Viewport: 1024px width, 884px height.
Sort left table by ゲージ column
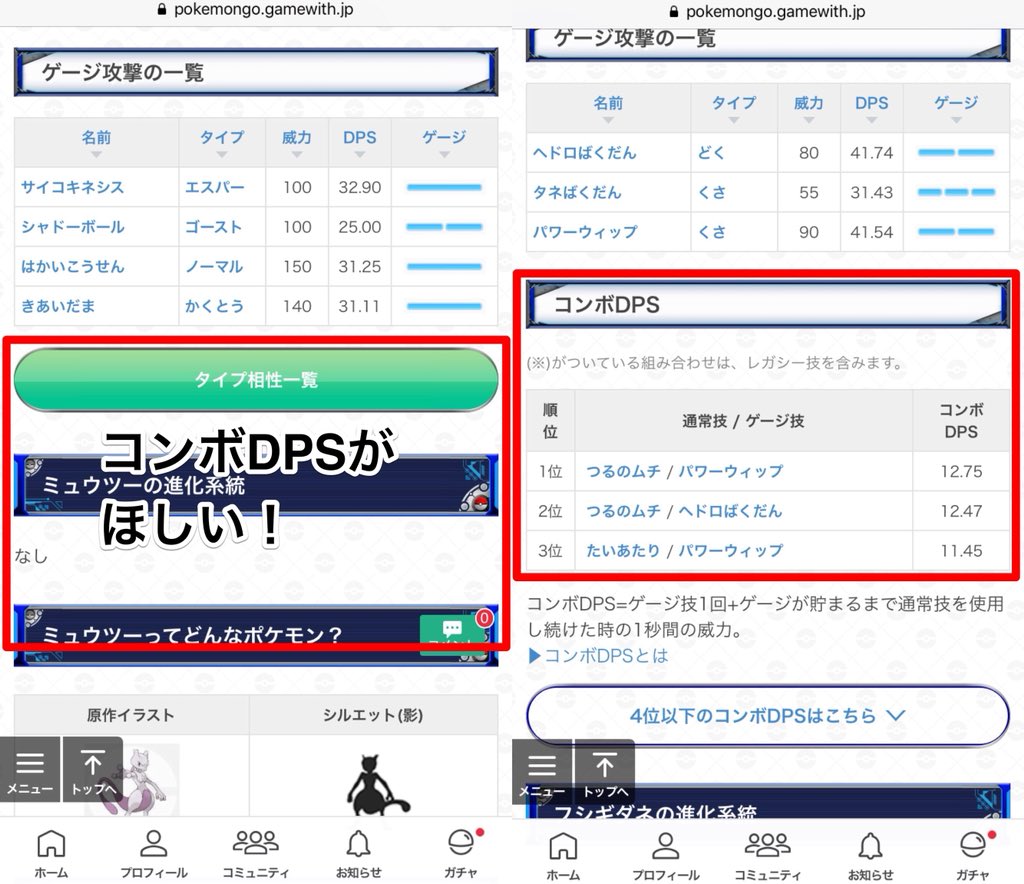coord(444,142)
